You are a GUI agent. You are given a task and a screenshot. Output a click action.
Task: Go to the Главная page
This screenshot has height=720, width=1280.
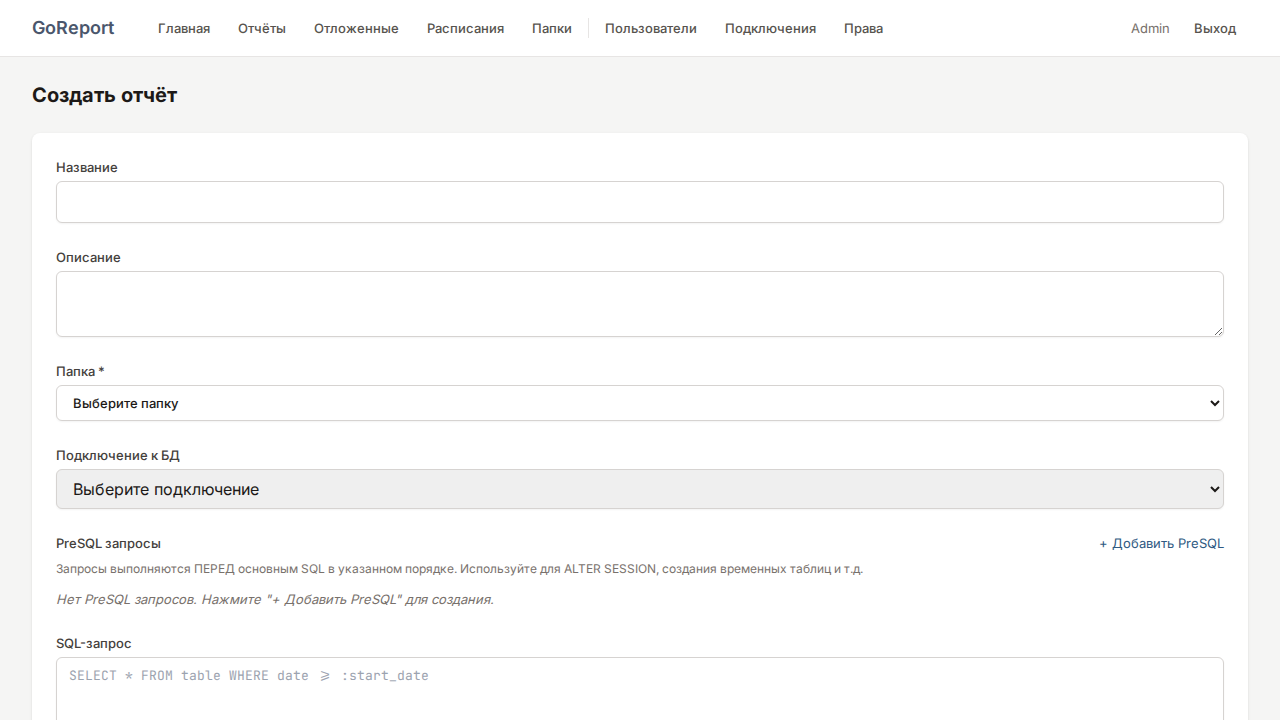(184, 28)
